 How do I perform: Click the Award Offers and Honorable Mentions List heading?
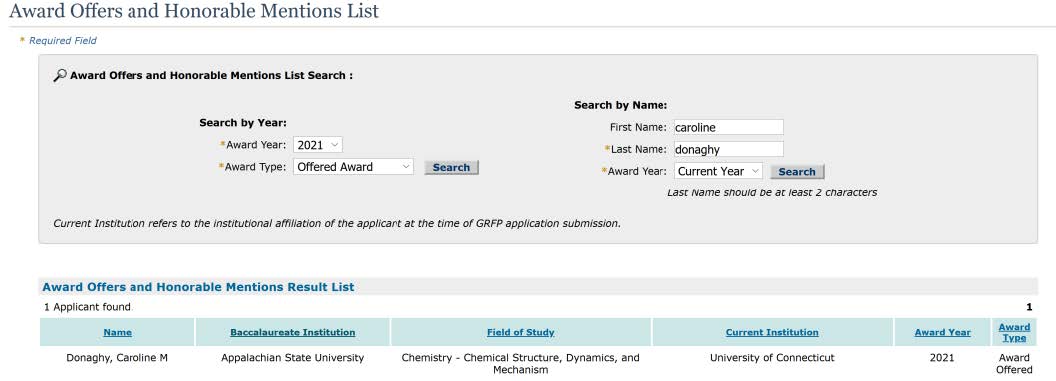pyautogui.click(x=194, y=11)
